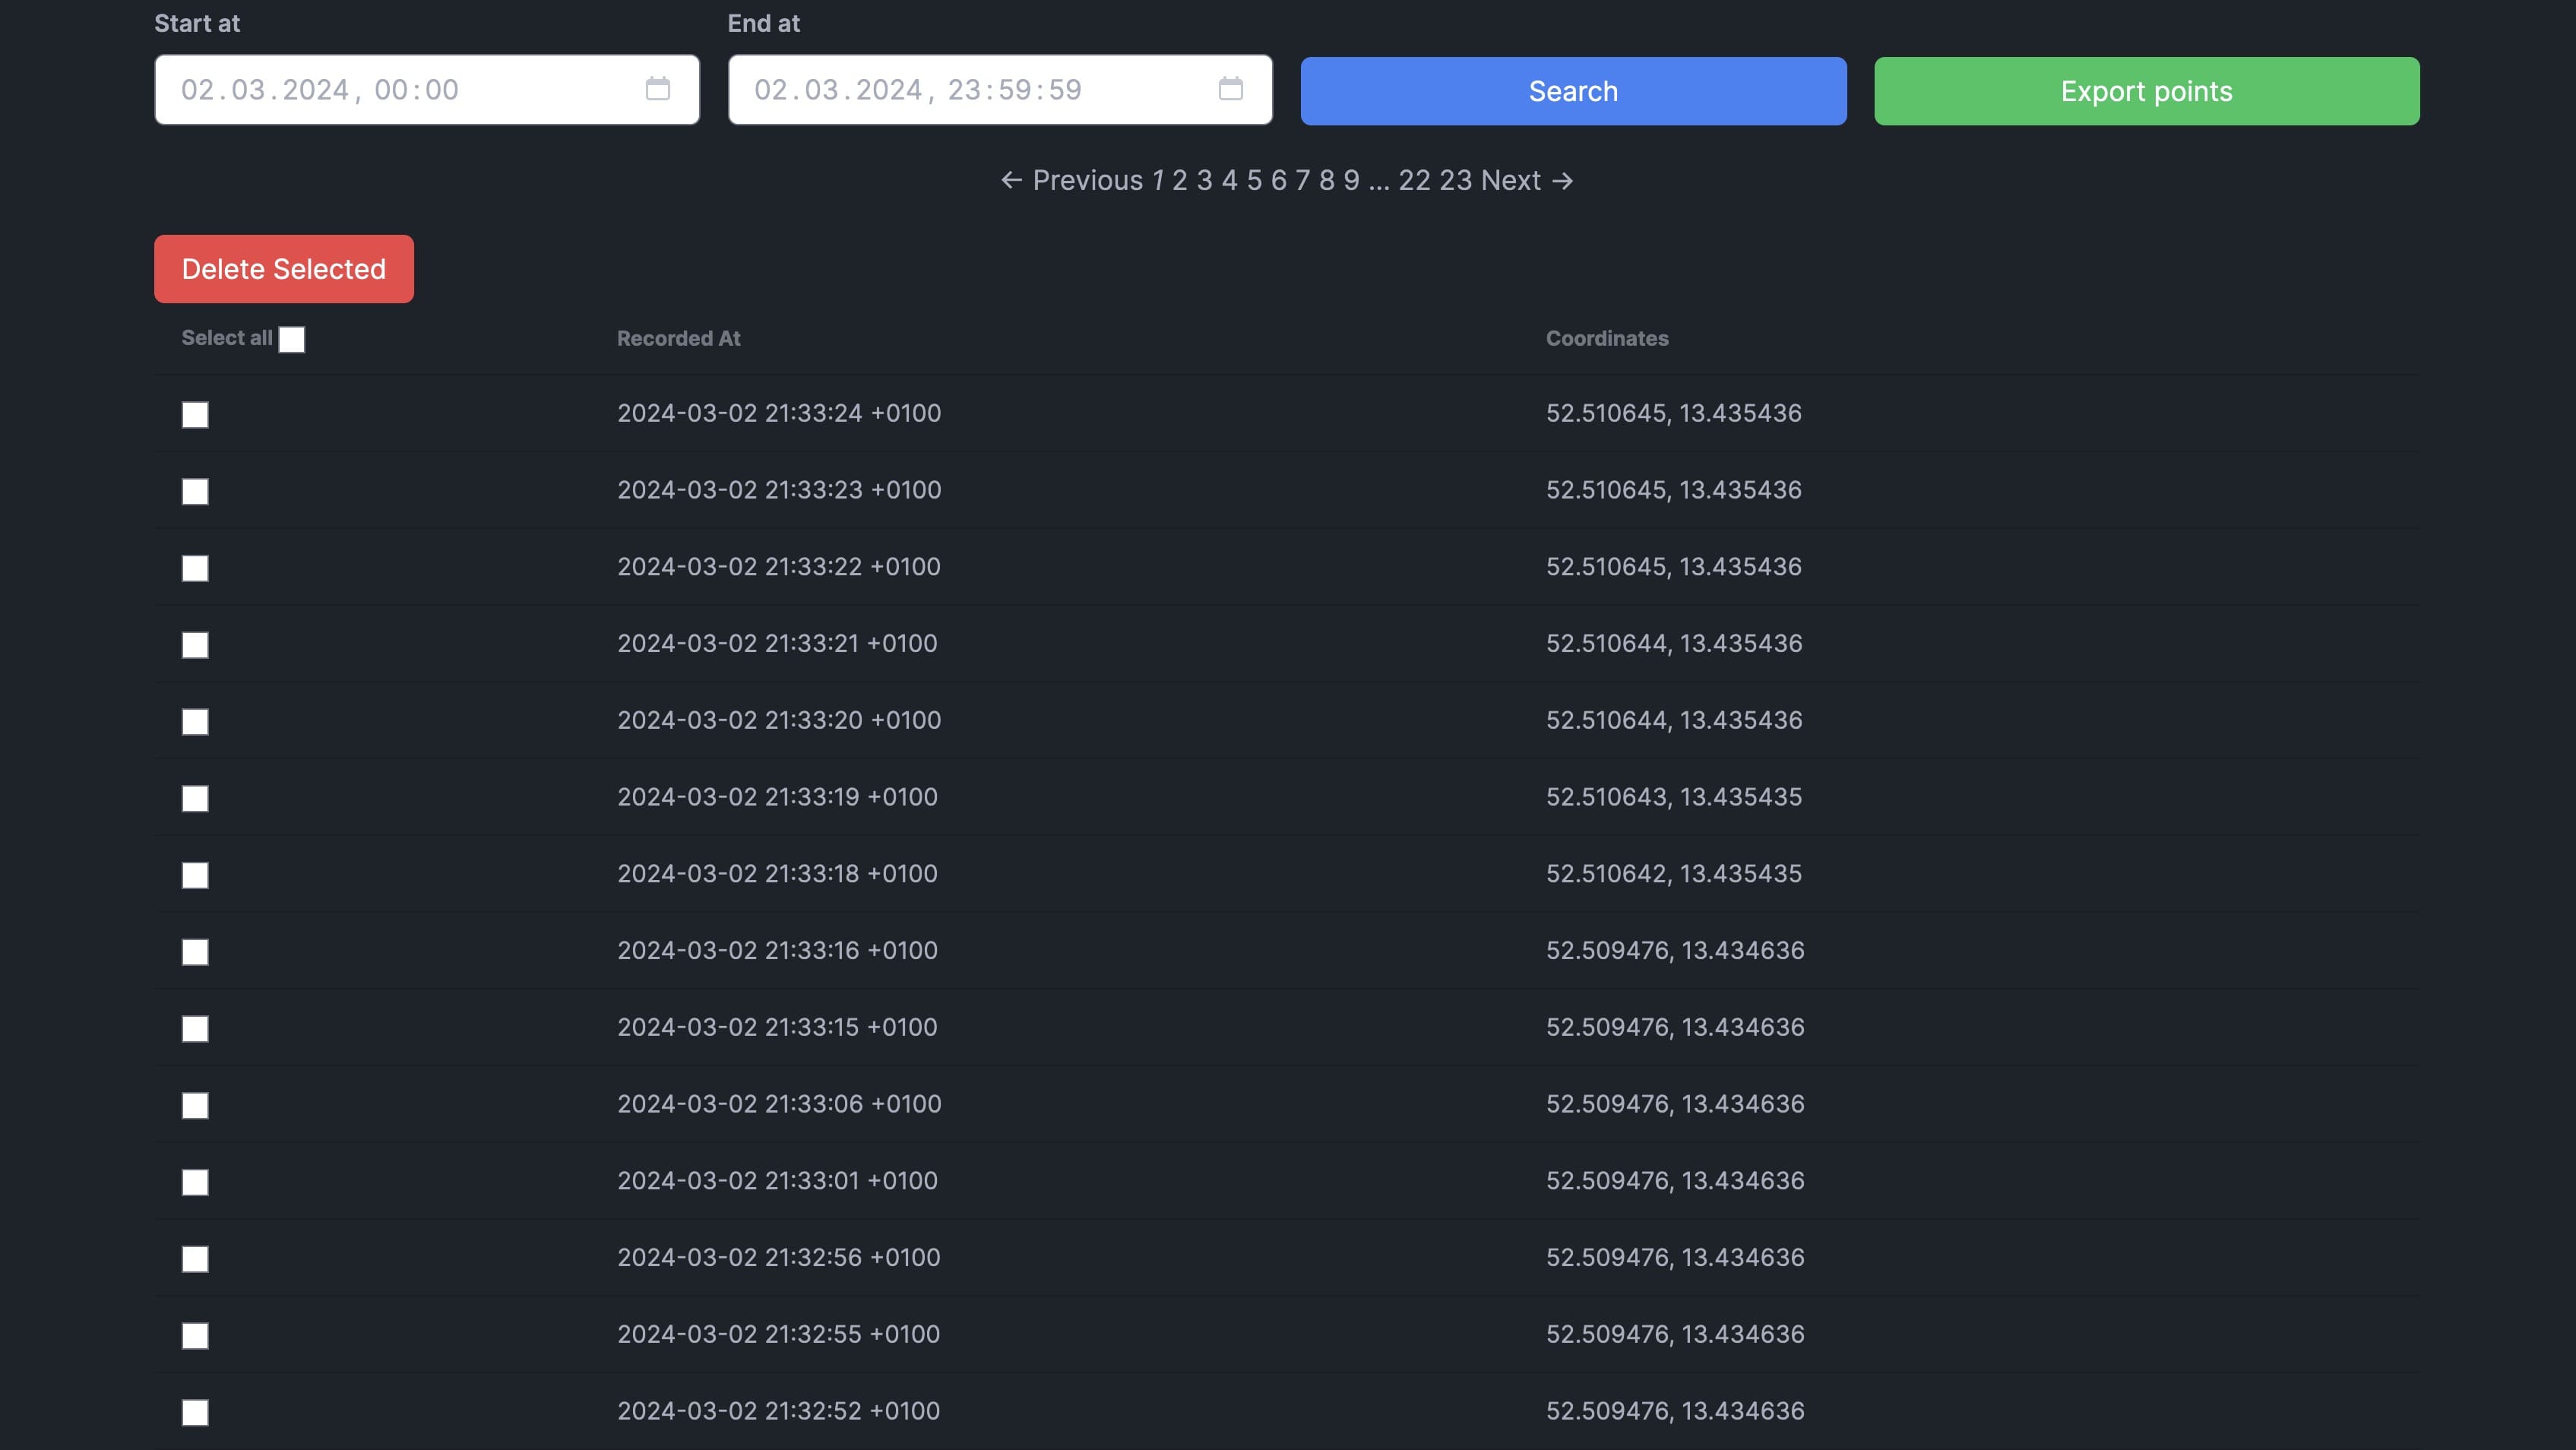Check the Select all checkbox
2576x1450 pixels.
pyautogui.click(x=291, y=340)
